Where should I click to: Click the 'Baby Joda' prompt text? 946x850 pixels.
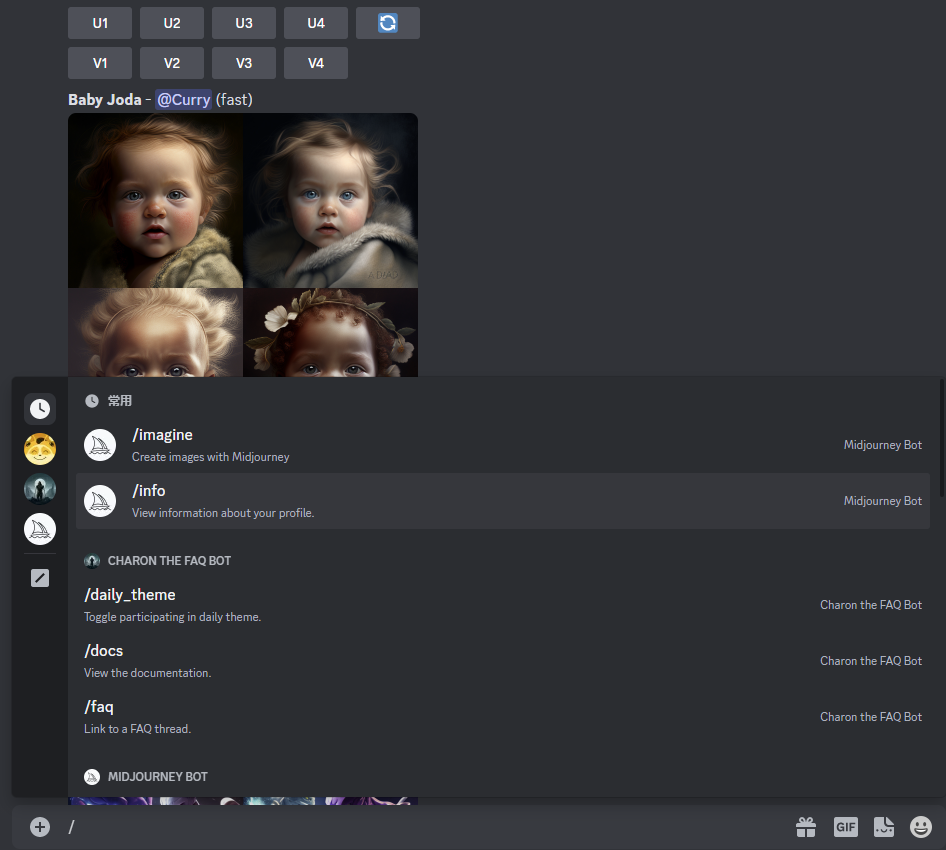coord(104,100)
